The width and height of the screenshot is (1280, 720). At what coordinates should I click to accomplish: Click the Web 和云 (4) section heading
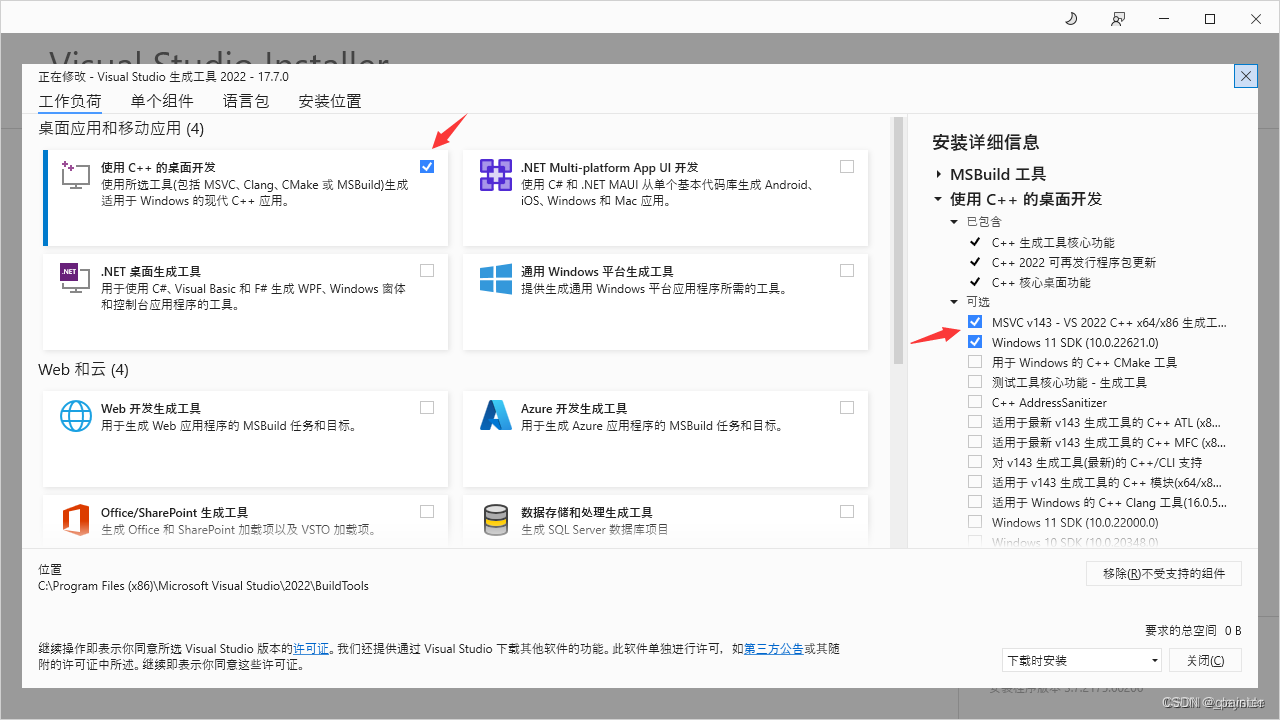tap(84, 369)
